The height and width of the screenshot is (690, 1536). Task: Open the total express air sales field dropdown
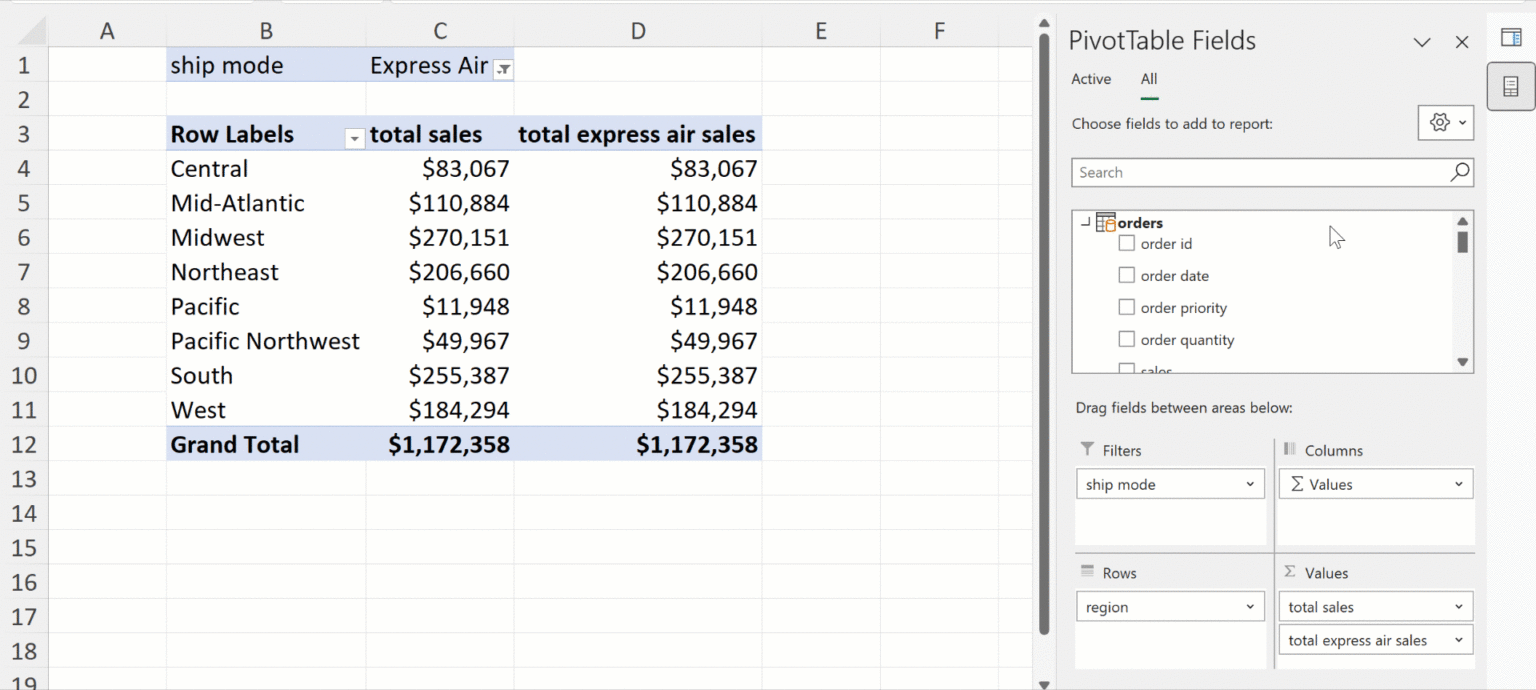tap(1459, 641)
